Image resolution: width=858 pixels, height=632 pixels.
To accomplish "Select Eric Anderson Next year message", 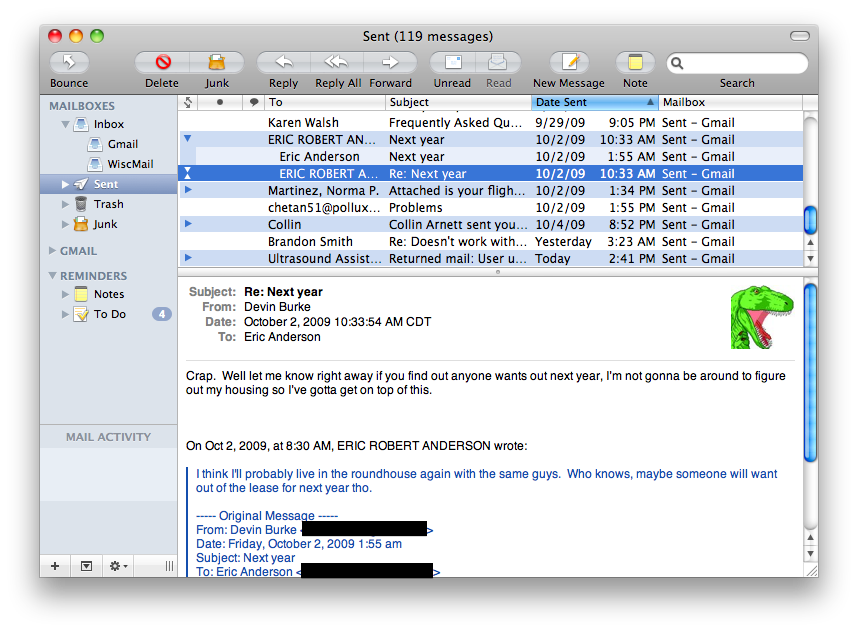I will tap(491, 156).
